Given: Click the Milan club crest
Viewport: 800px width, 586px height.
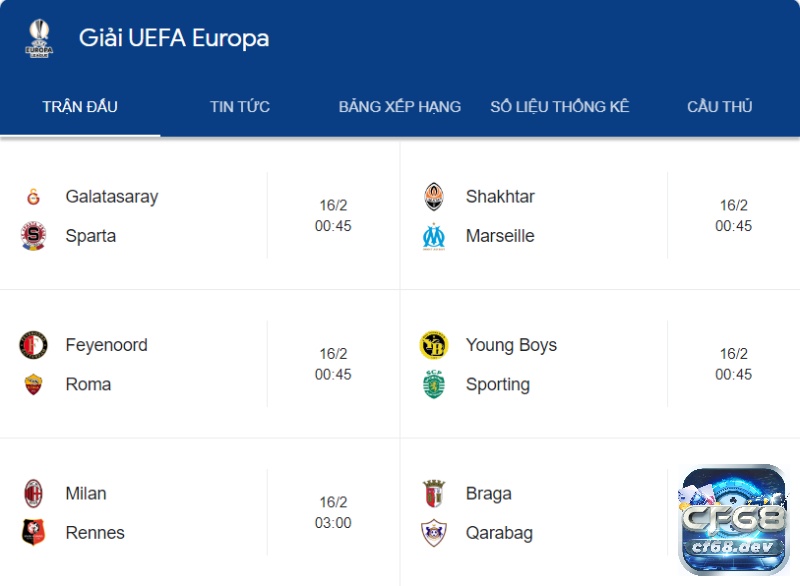Looking at the screenshot, I should point(33,493).
